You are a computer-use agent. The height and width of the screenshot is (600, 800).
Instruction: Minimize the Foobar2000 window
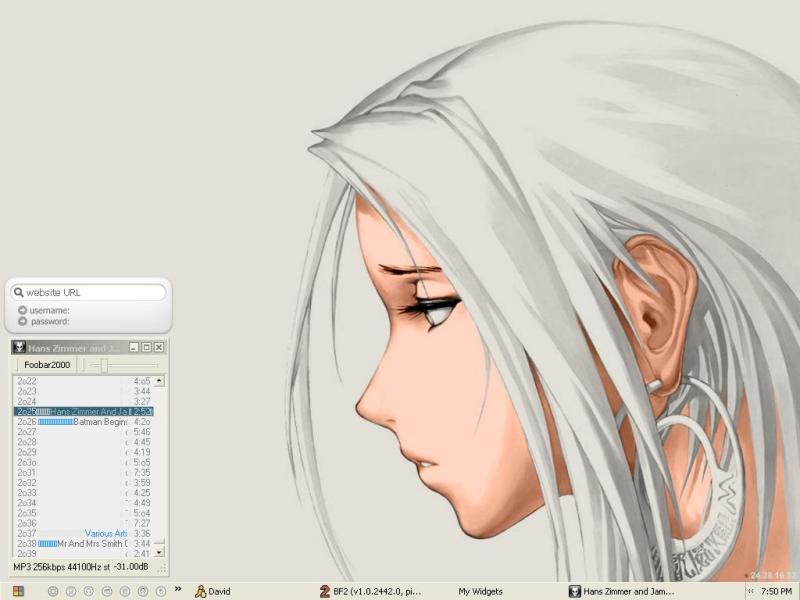[134, 347]
